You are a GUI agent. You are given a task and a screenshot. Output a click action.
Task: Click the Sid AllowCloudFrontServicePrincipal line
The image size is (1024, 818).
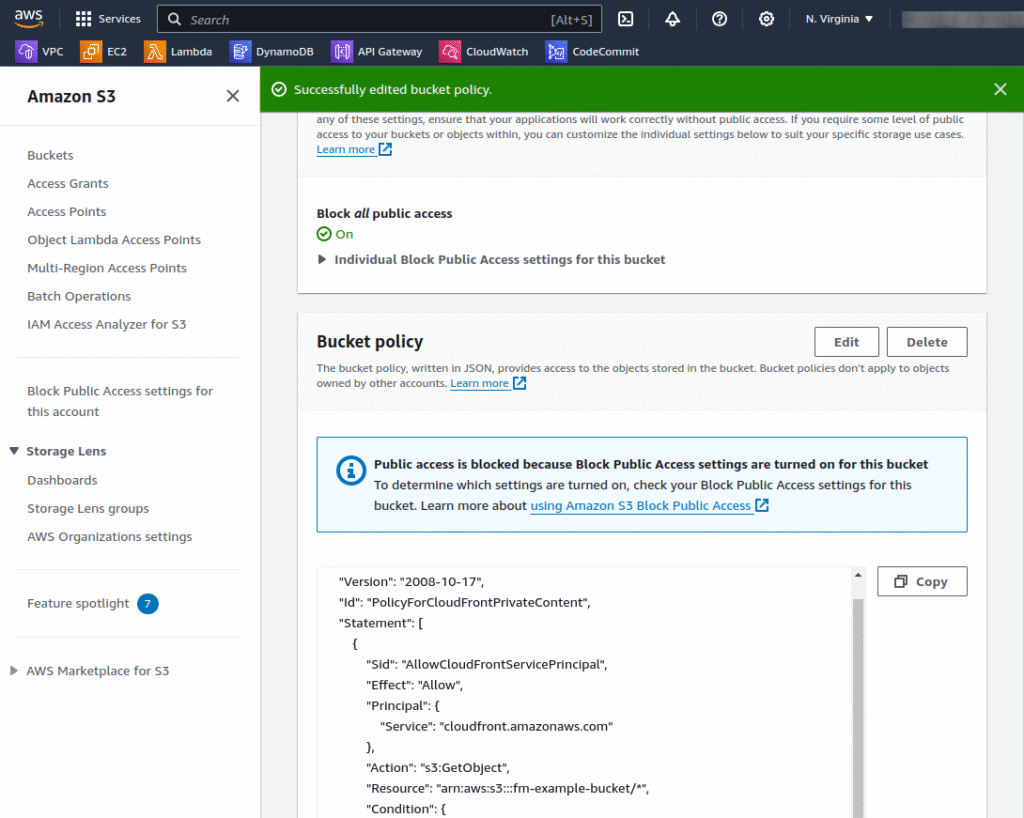[487, 664]
